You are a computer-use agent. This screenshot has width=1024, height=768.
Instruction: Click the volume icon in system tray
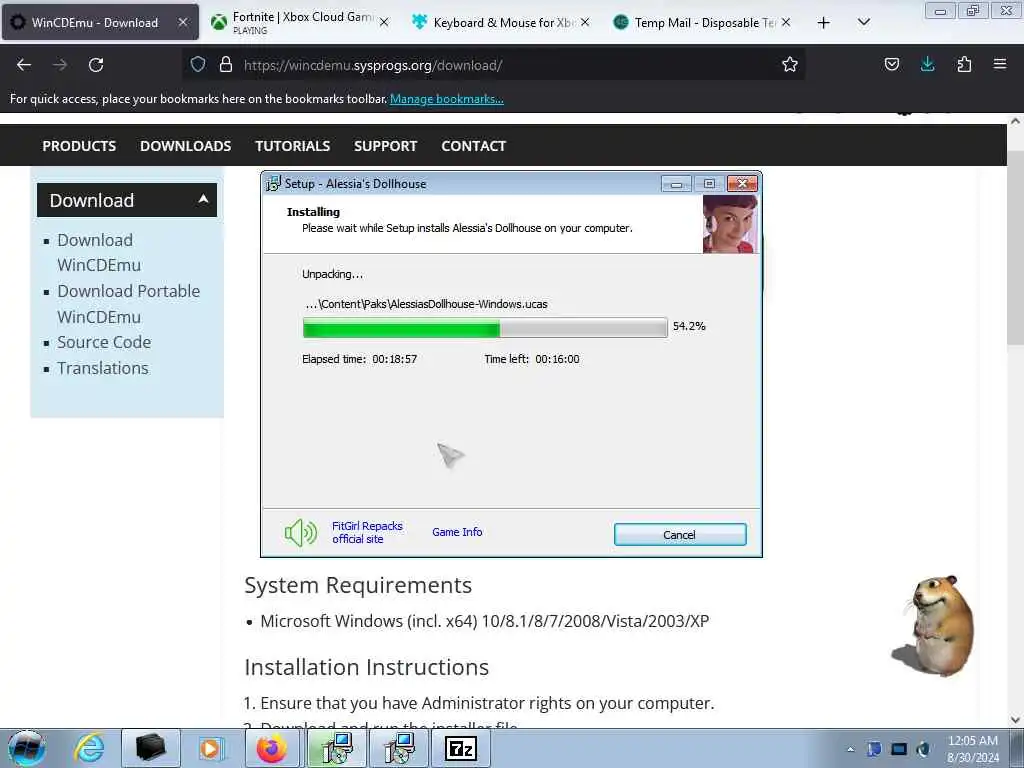click(x=923, y=749)
